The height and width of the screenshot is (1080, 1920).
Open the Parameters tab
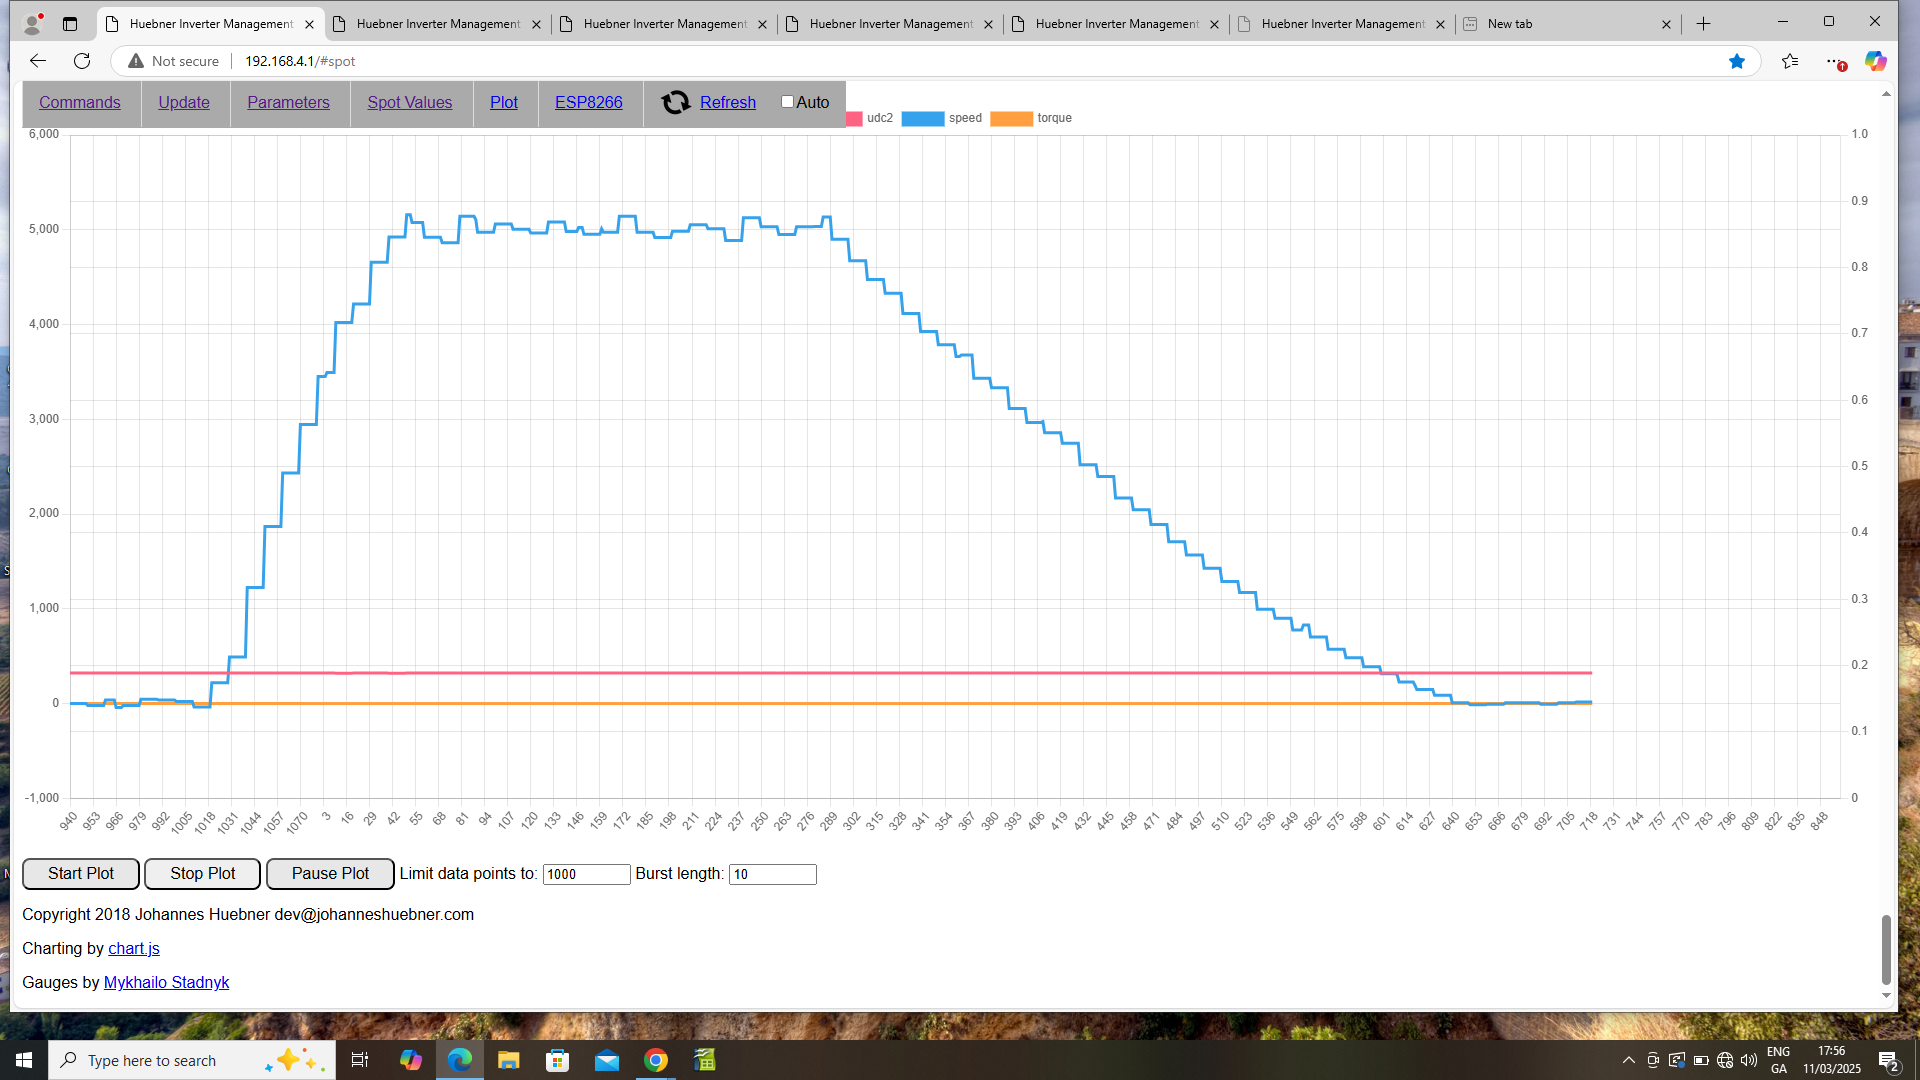tap(288, 102)
